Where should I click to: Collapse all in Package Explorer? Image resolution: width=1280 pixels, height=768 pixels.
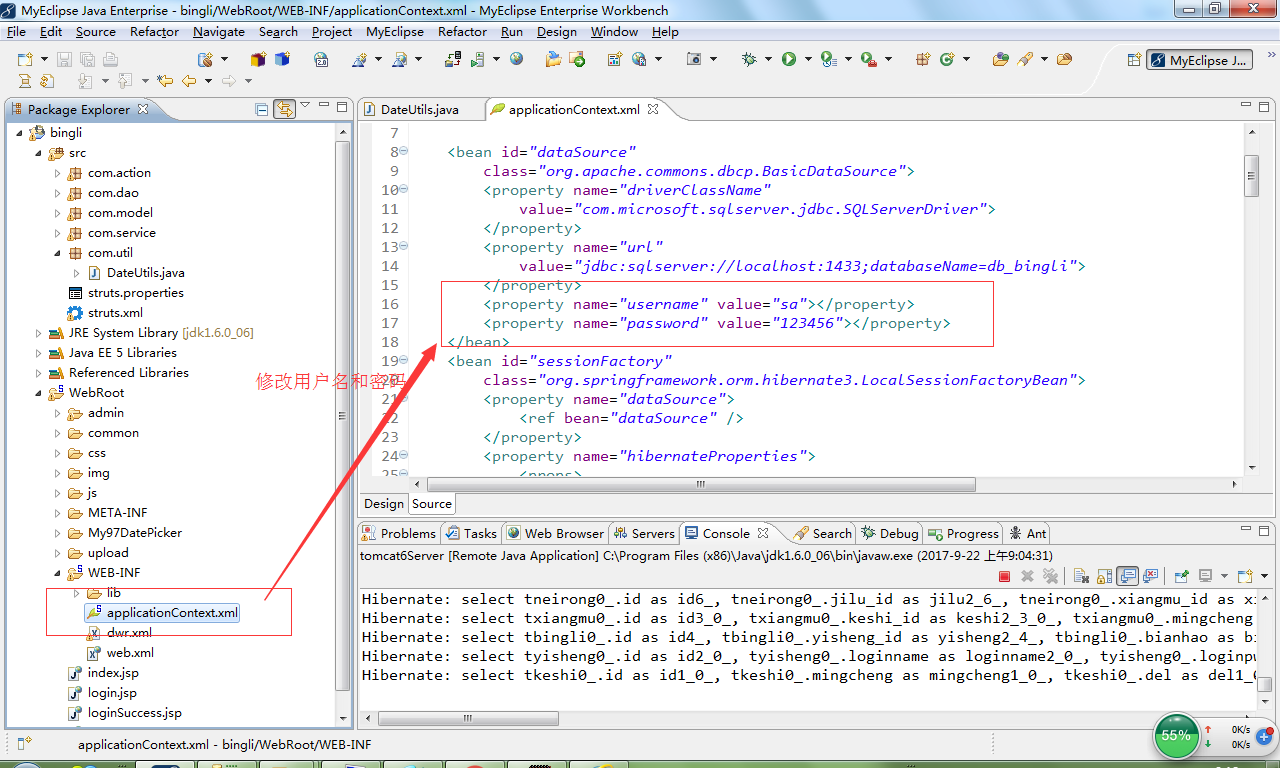coord(262,109)
